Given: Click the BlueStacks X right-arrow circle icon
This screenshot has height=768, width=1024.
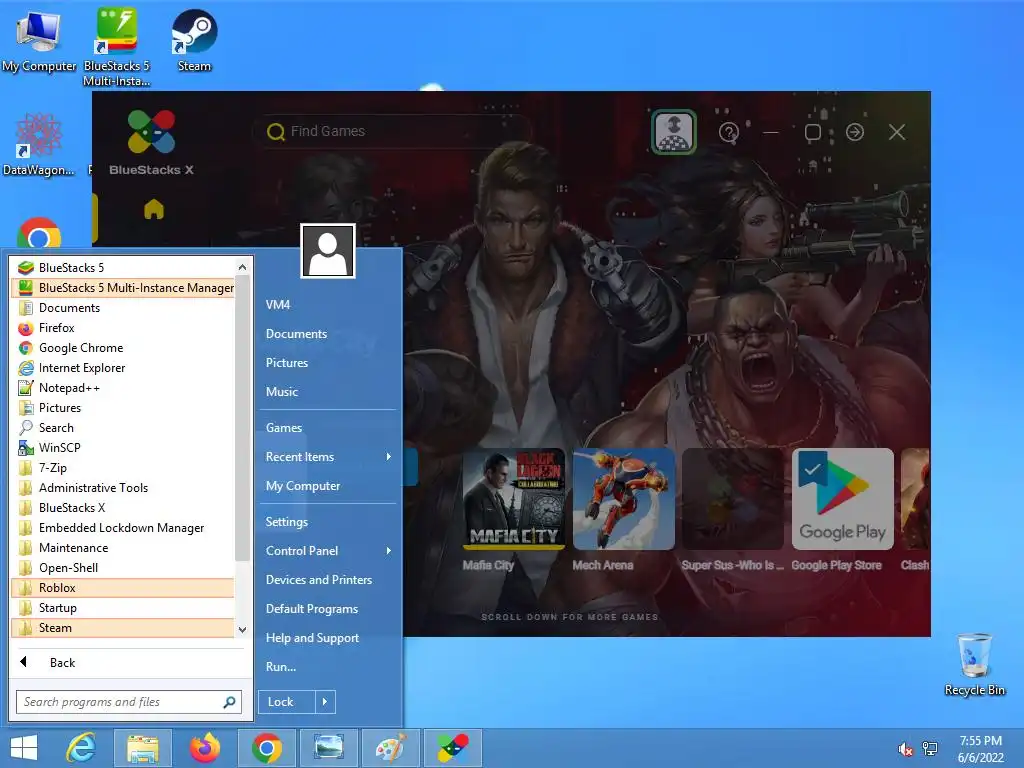Looking at the screenshot, I should click(x=855, y=133).
